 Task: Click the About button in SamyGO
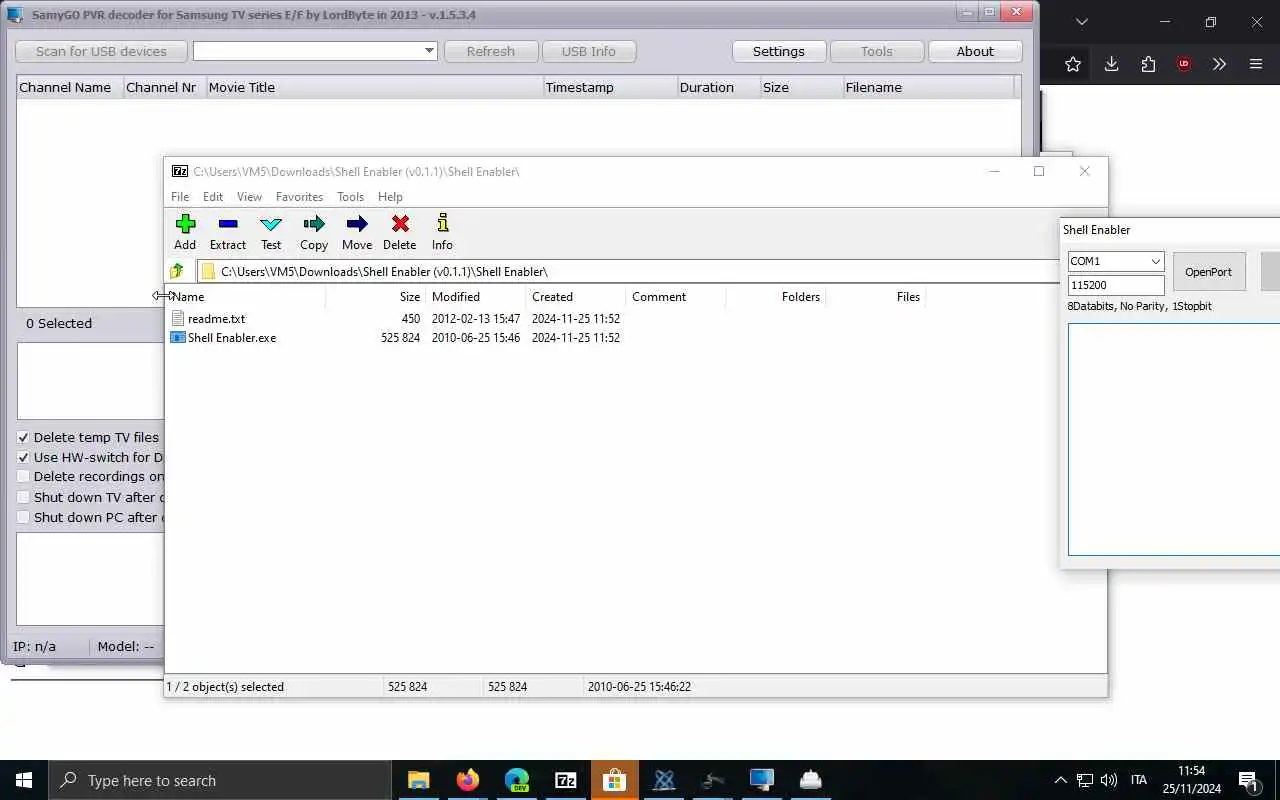975,51
